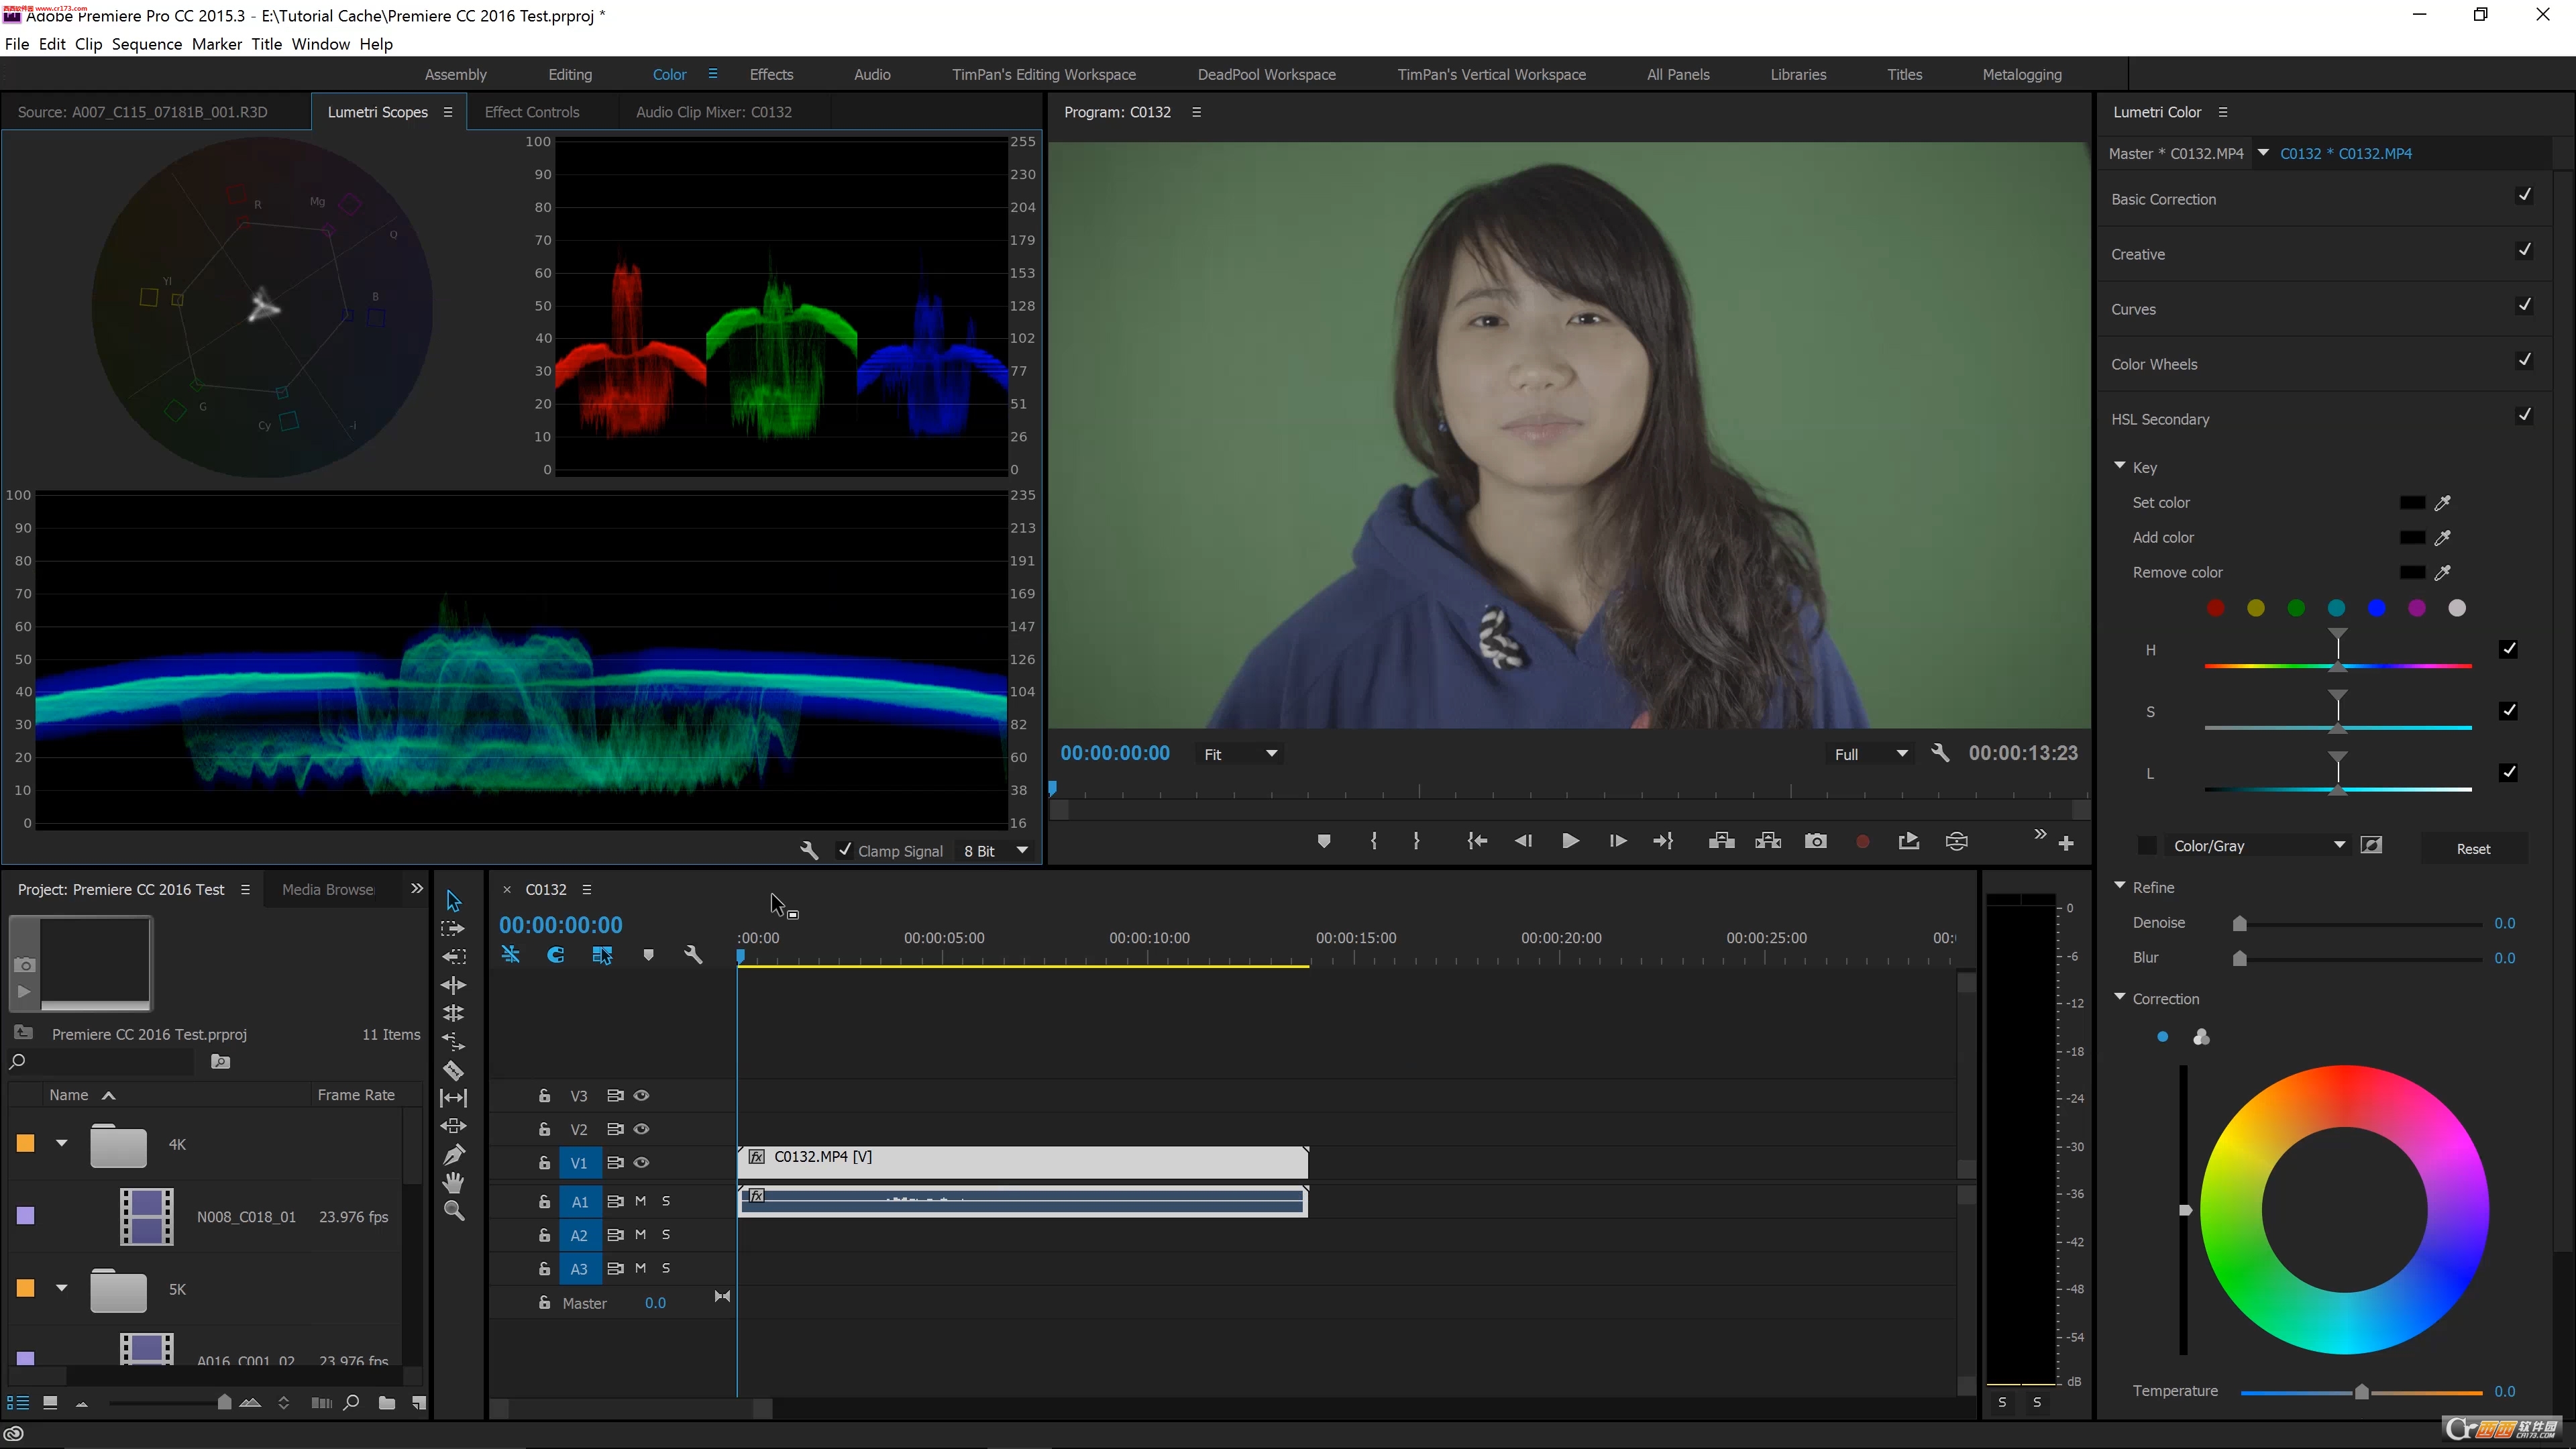Open the Sequence menu
This screenshot has height=1449, width=2576.
coord(146,44)
